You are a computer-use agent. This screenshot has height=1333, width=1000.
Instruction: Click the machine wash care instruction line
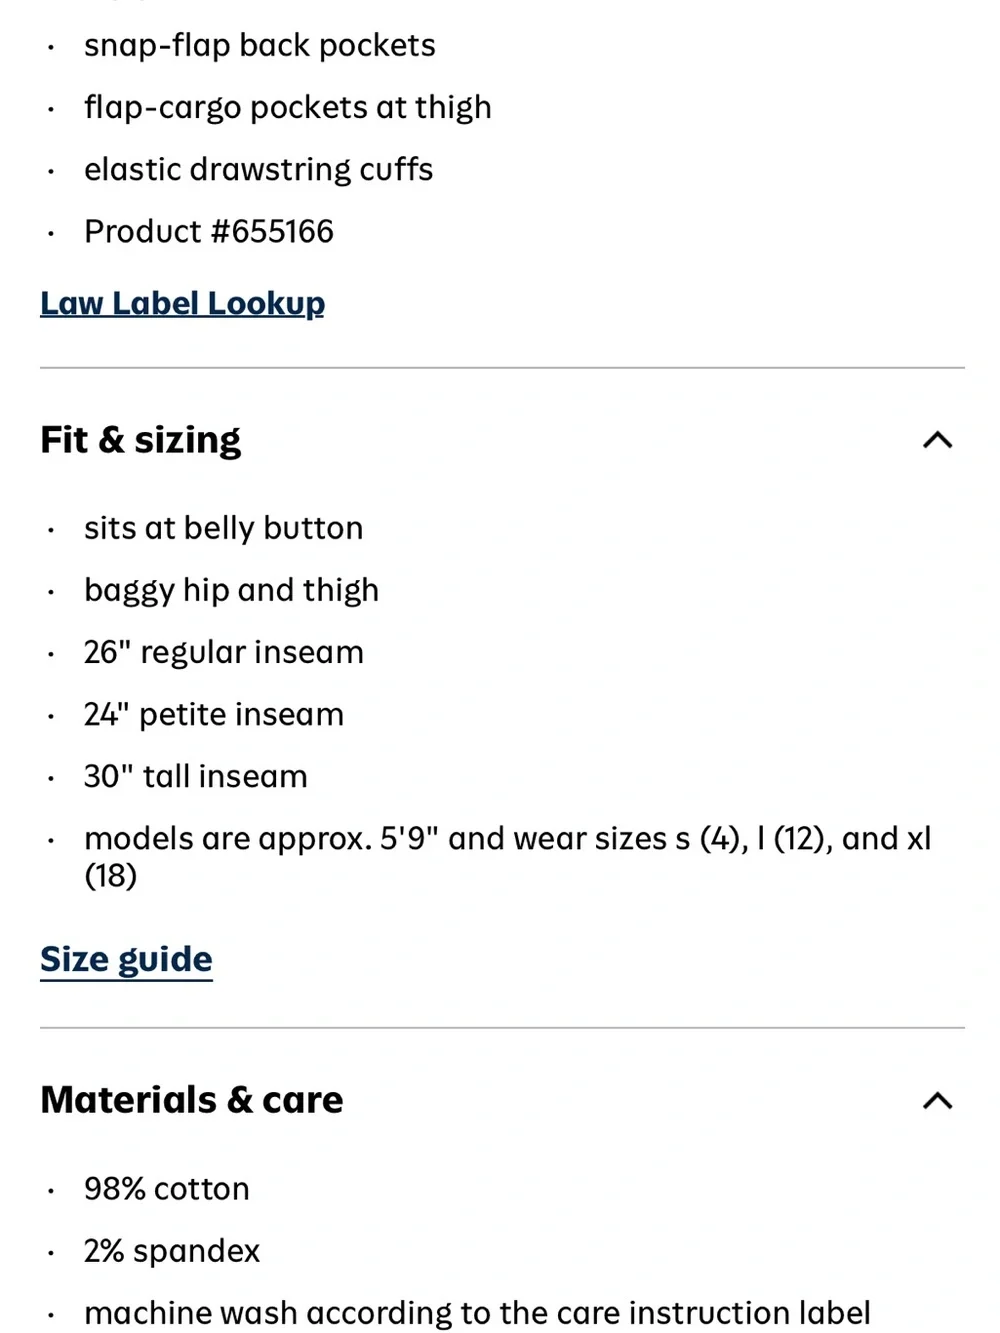tap(477, 1312)
